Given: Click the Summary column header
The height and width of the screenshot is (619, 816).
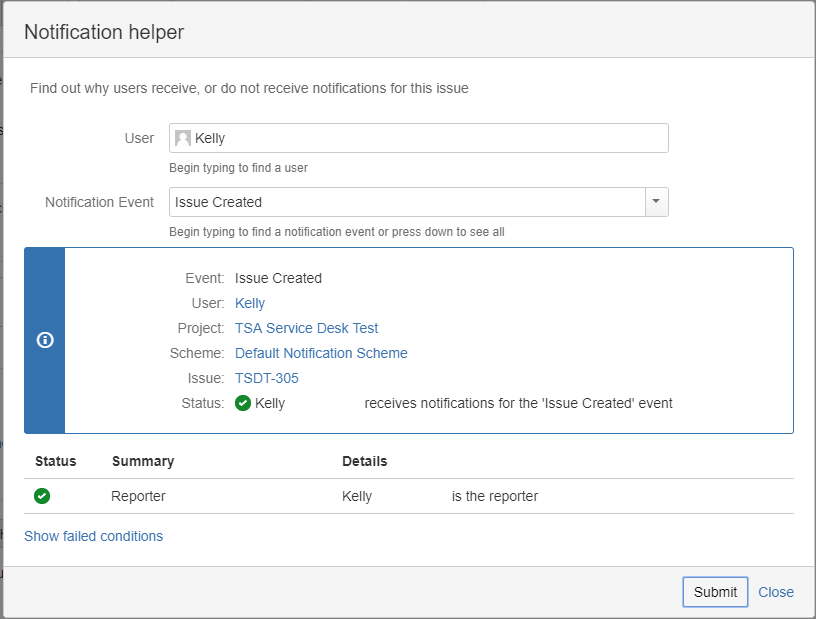Looking at the screenshot, I should pyautogui.click(x=143, y=461).
